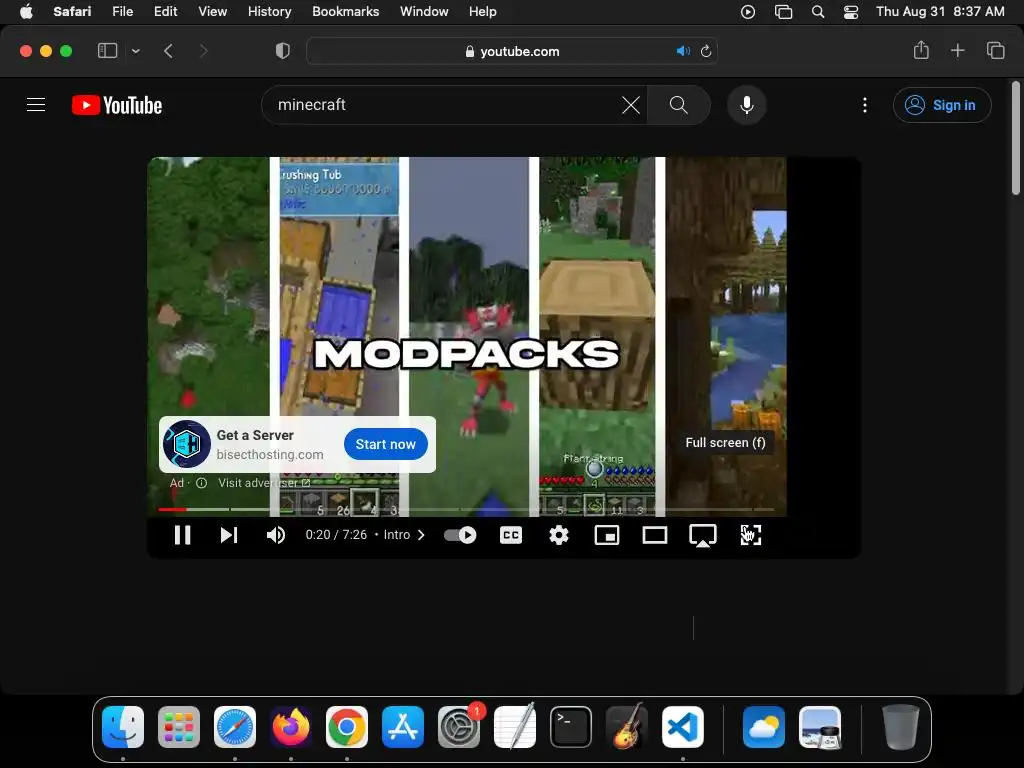1024x768 pixels.
Task: Show Safari tab overview
Action: click(995, 50)
